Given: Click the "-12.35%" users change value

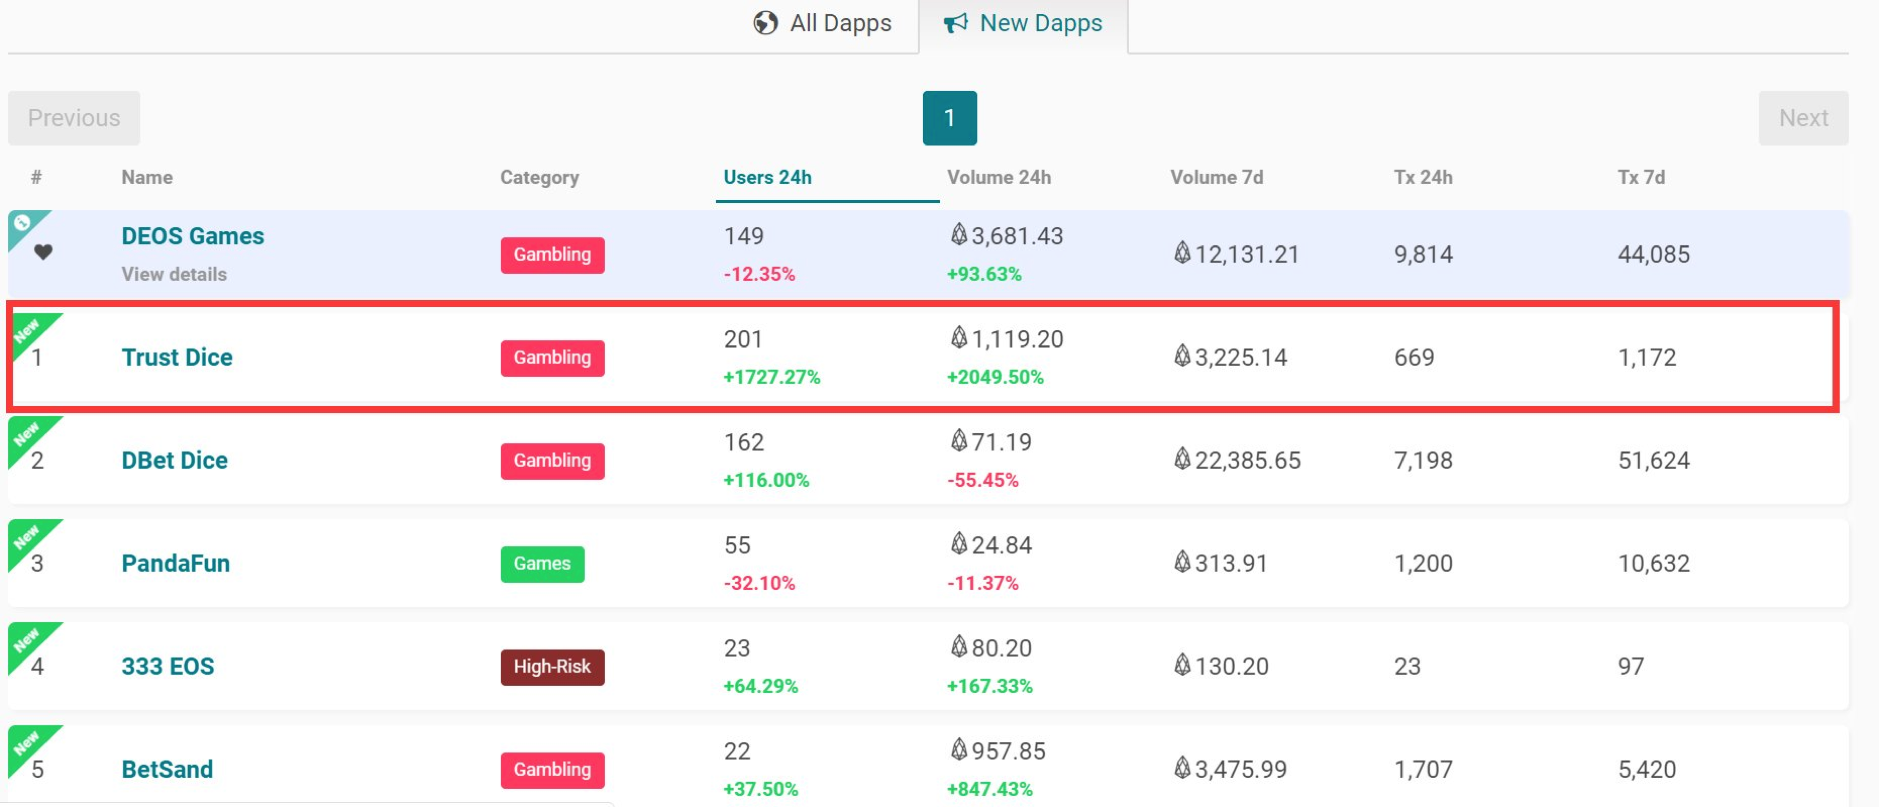Looking at the screenshot, I should (x=760, y=274).
